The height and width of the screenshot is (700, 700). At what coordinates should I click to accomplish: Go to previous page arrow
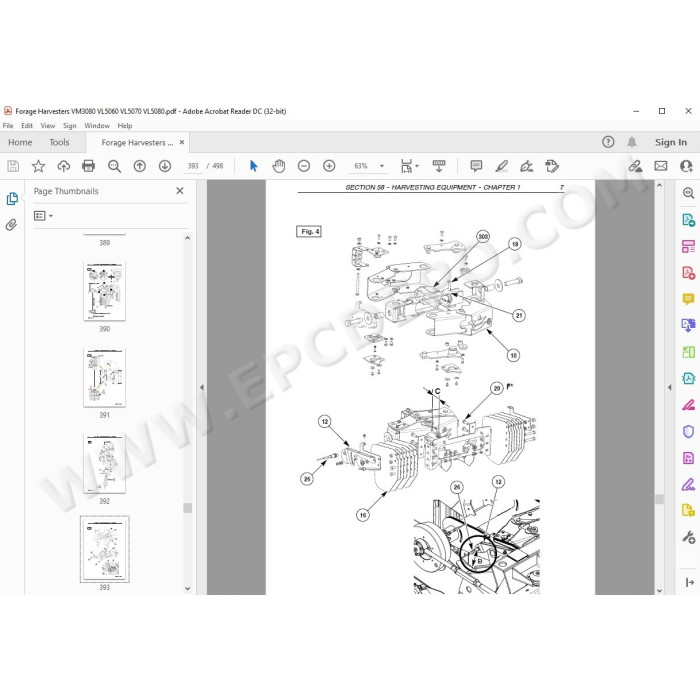pos(140,166)
